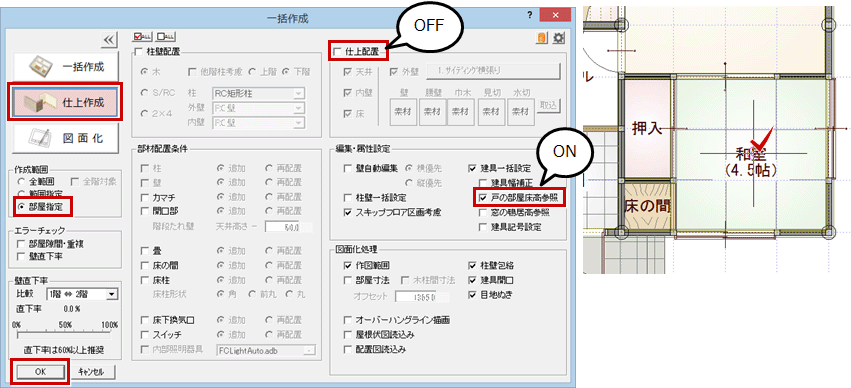Select the 一括作成 mode button
851x388 pixels.
click(x=65, y=67)
